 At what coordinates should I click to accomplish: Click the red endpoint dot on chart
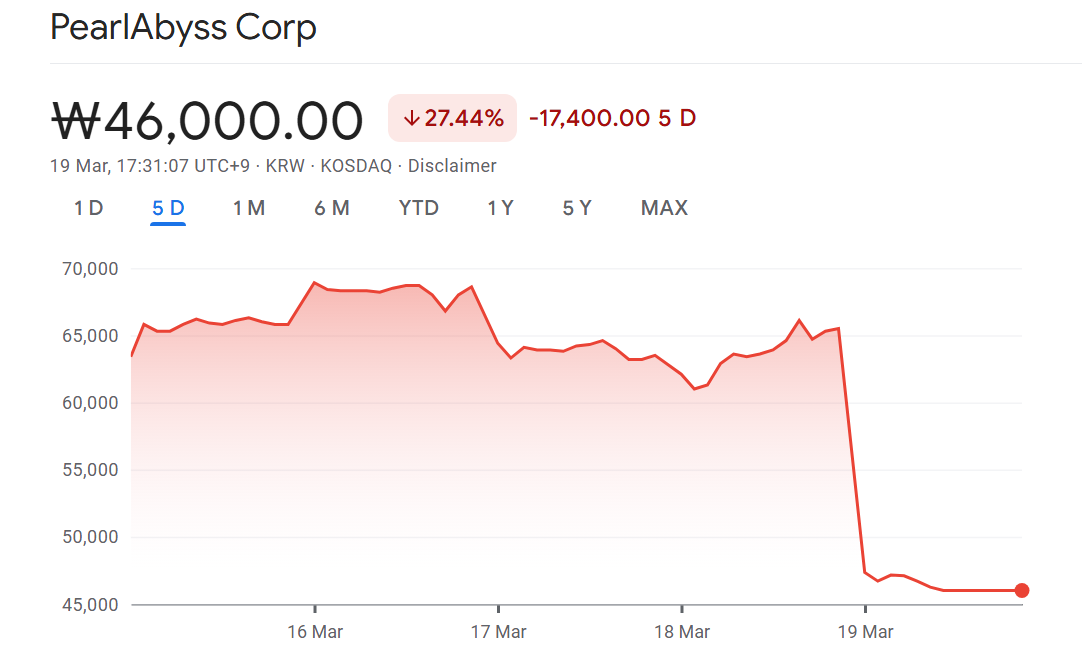coord(1021,591)
